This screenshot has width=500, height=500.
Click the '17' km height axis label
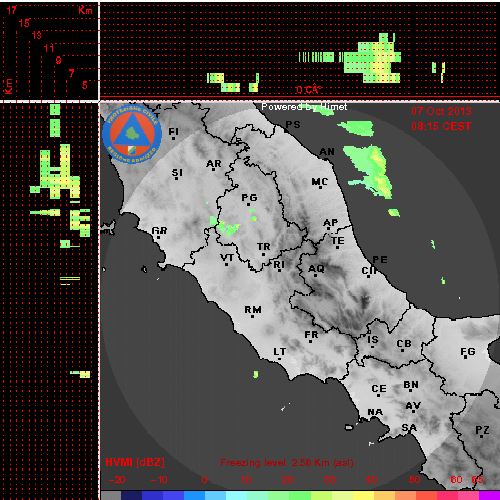11,10
